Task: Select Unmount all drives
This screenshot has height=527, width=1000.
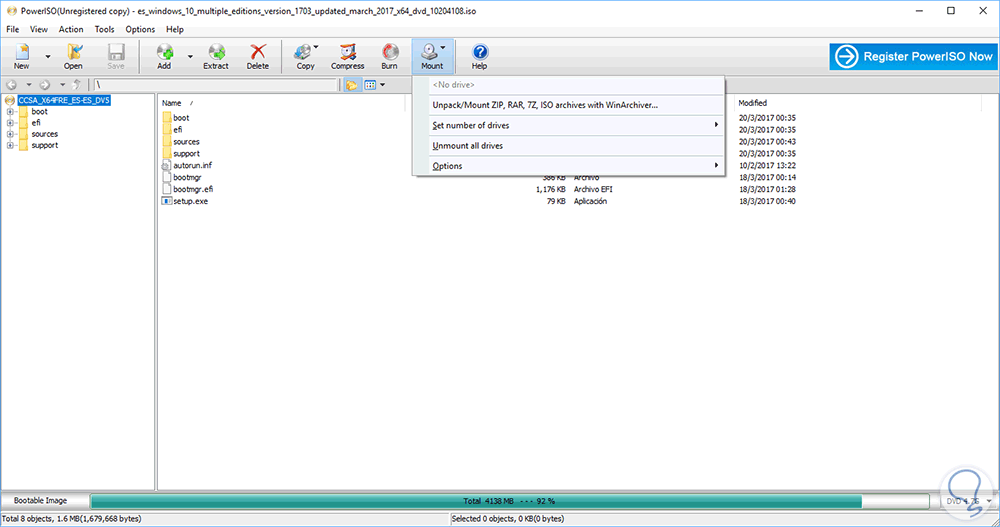Action: (569, 146)
